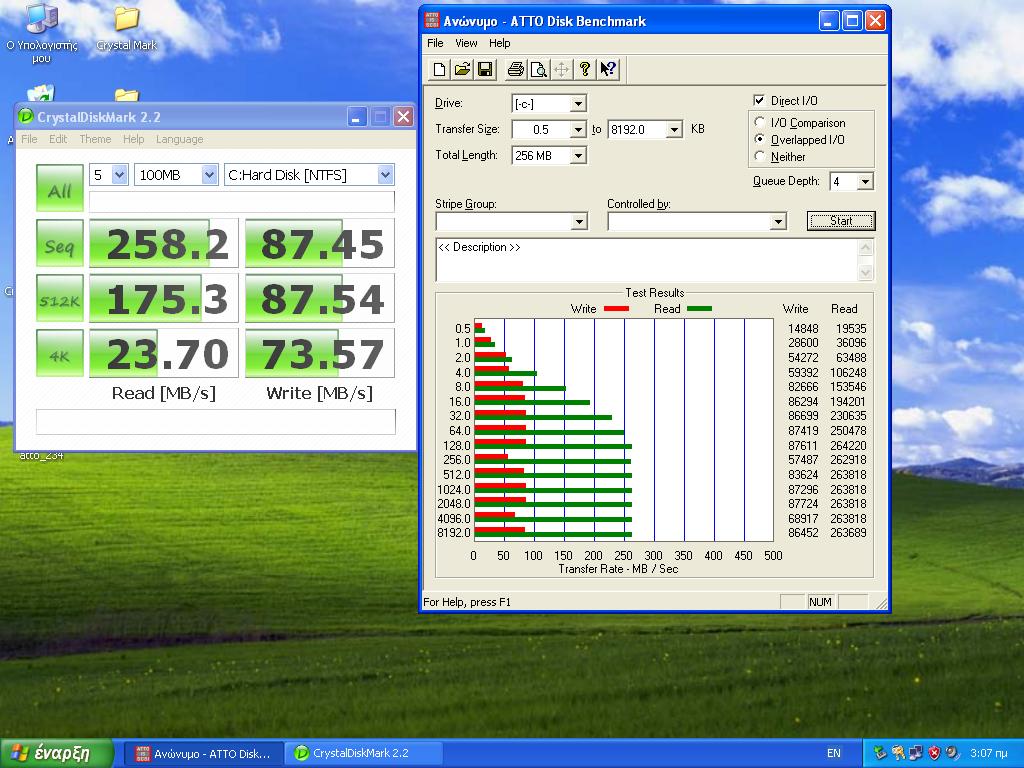Maximize the ATTO Disk Benchmark window
Screen dimensions: 1024x768
click(x=852, y=21)
